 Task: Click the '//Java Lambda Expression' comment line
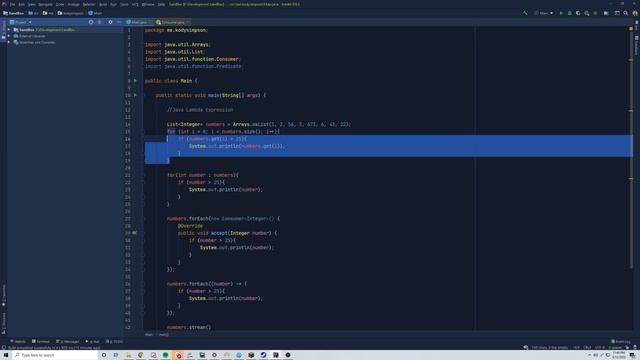(200, 110)
